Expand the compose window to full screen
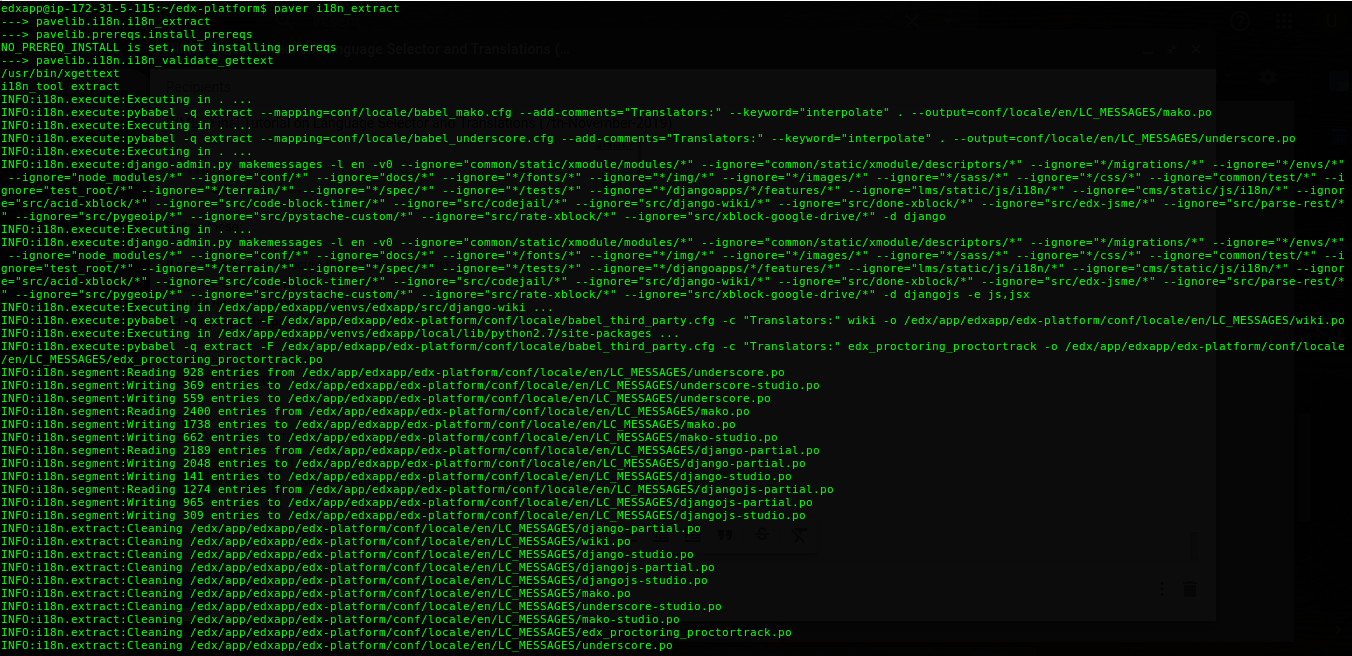The image size is (1352, 656). pos(1171,48)
